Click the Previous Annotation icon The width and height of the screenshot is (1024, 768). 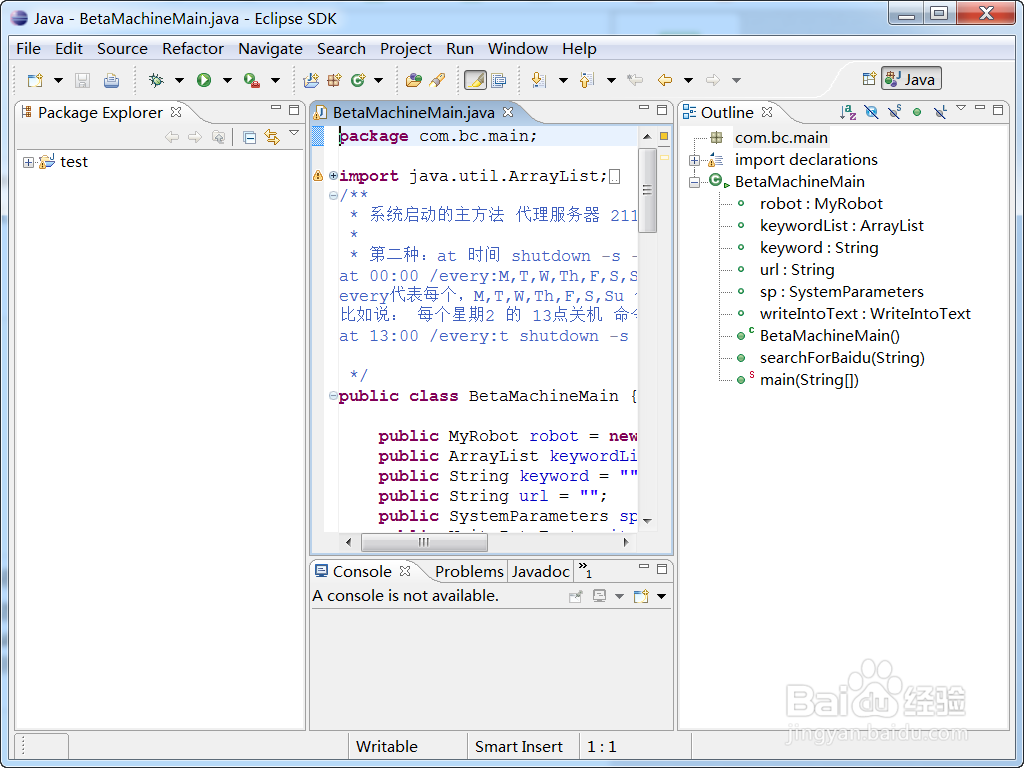point(587,80)
